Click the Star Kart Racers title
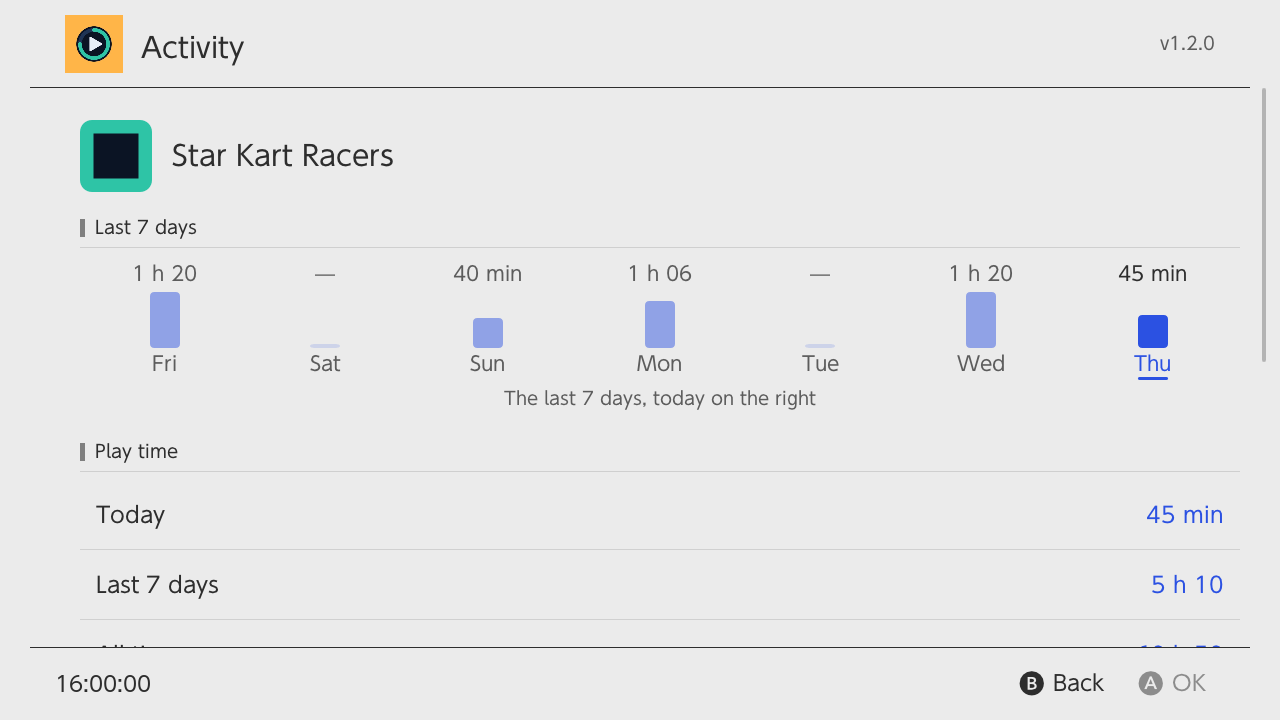1280x720 pixels. (x=283, y=156)
